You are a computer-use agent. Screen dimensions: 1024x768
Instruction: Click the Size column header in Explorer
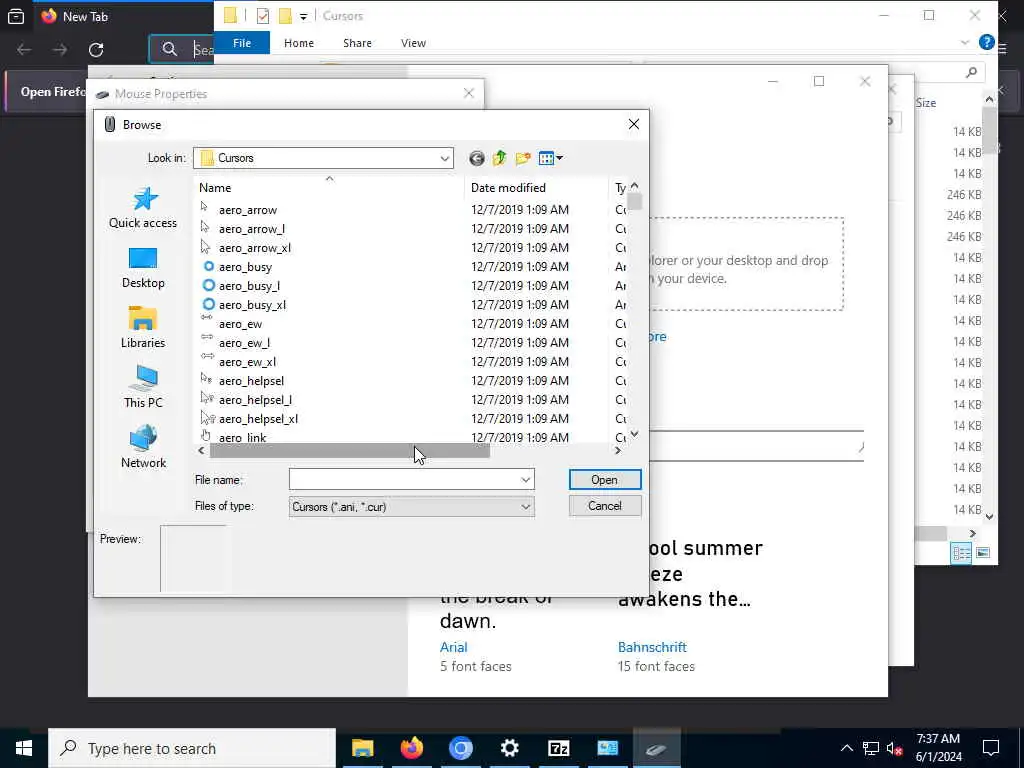click(925, 103)
